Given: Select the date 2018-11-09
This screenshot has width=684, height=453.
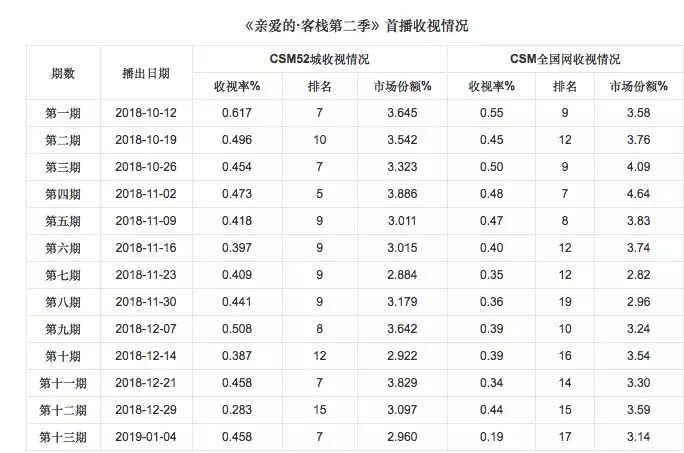Looking at the screenshot, I should tap(146, 221).
